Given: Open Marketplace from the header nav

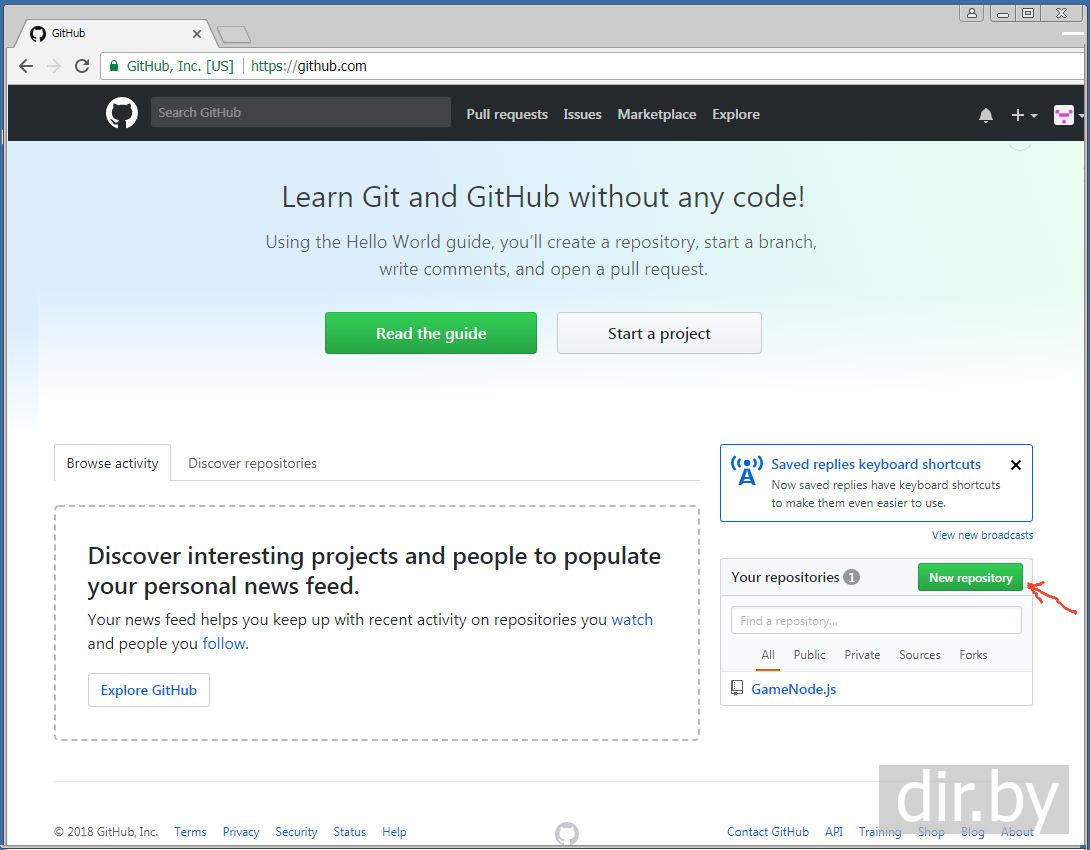Looking at the screenshot, I should click(656, 114).
